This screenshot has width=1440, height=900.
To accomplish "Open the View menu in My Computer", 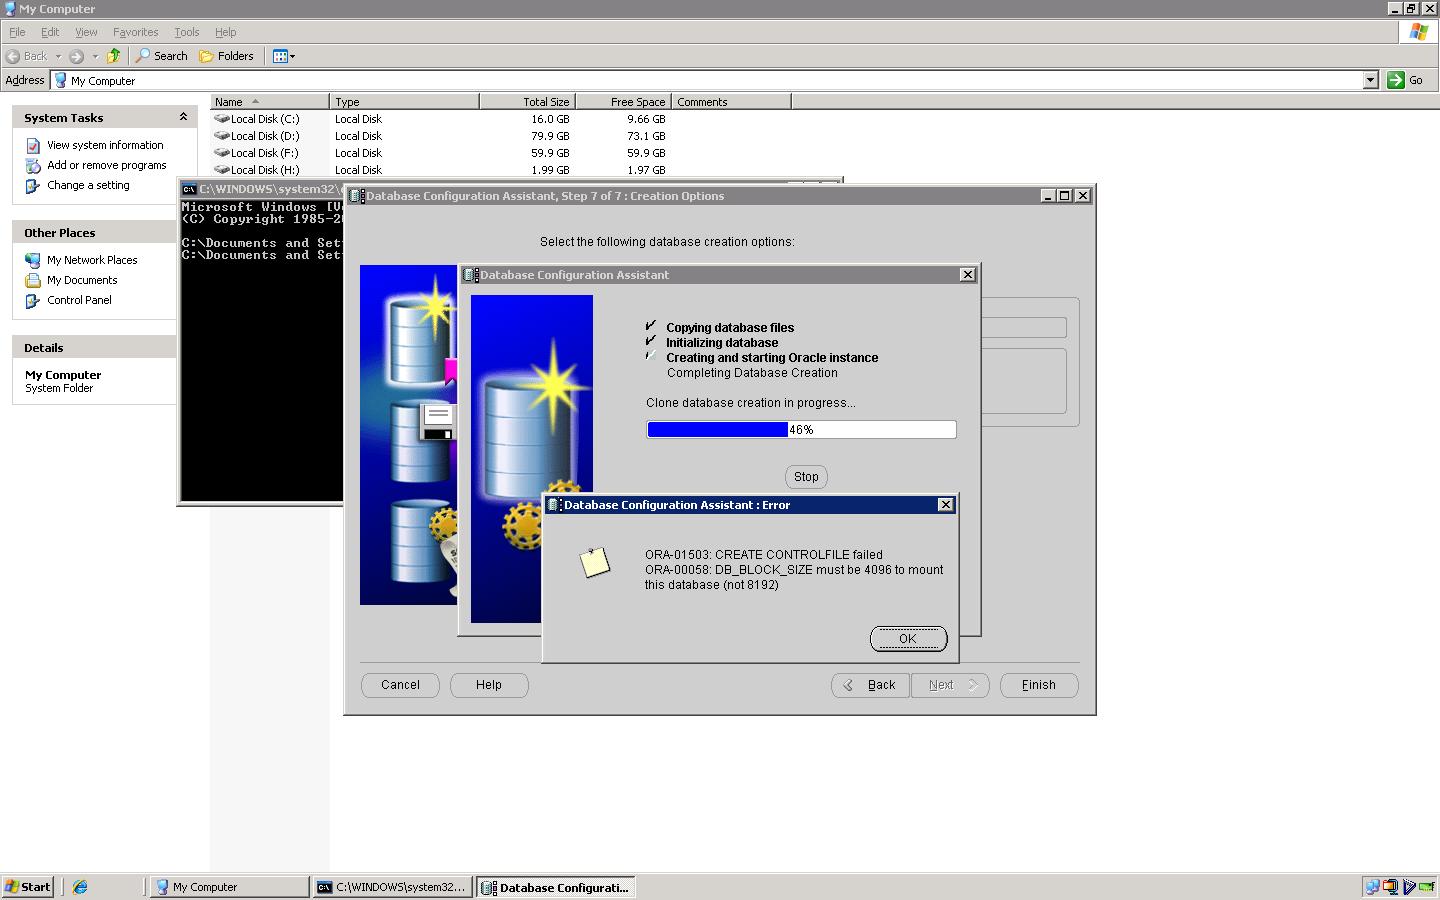I will tap(86, 32).
